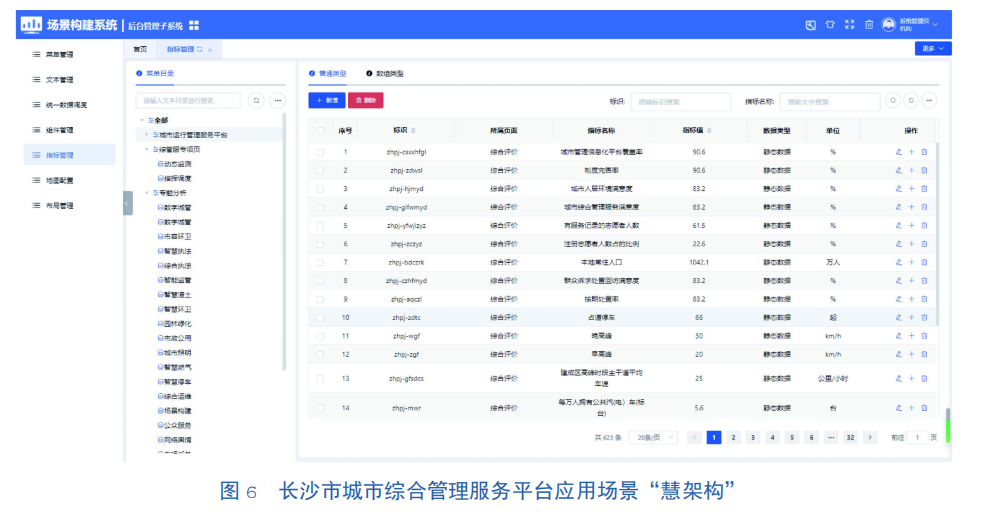984x515 pixels.
Task: Click the round reset icon above table
Action: (911, 100)
